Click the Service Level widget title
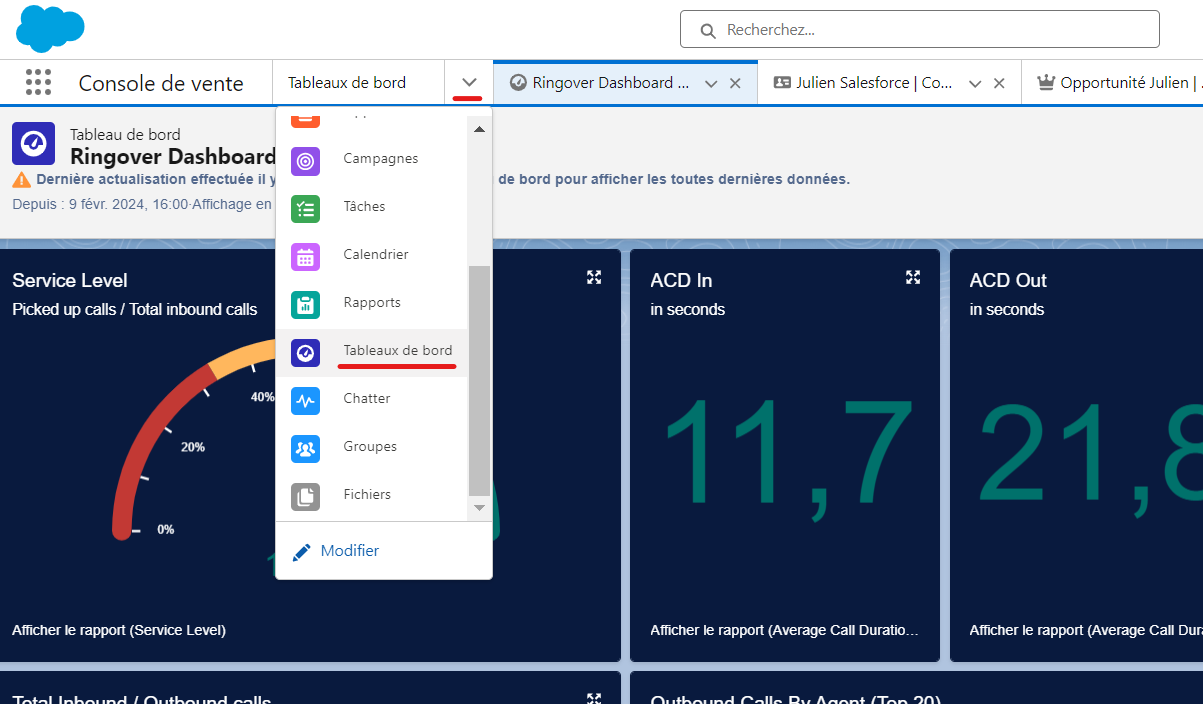Viewport: 1203px width, 704px height. pyautogui.click(x=70, y=281)
